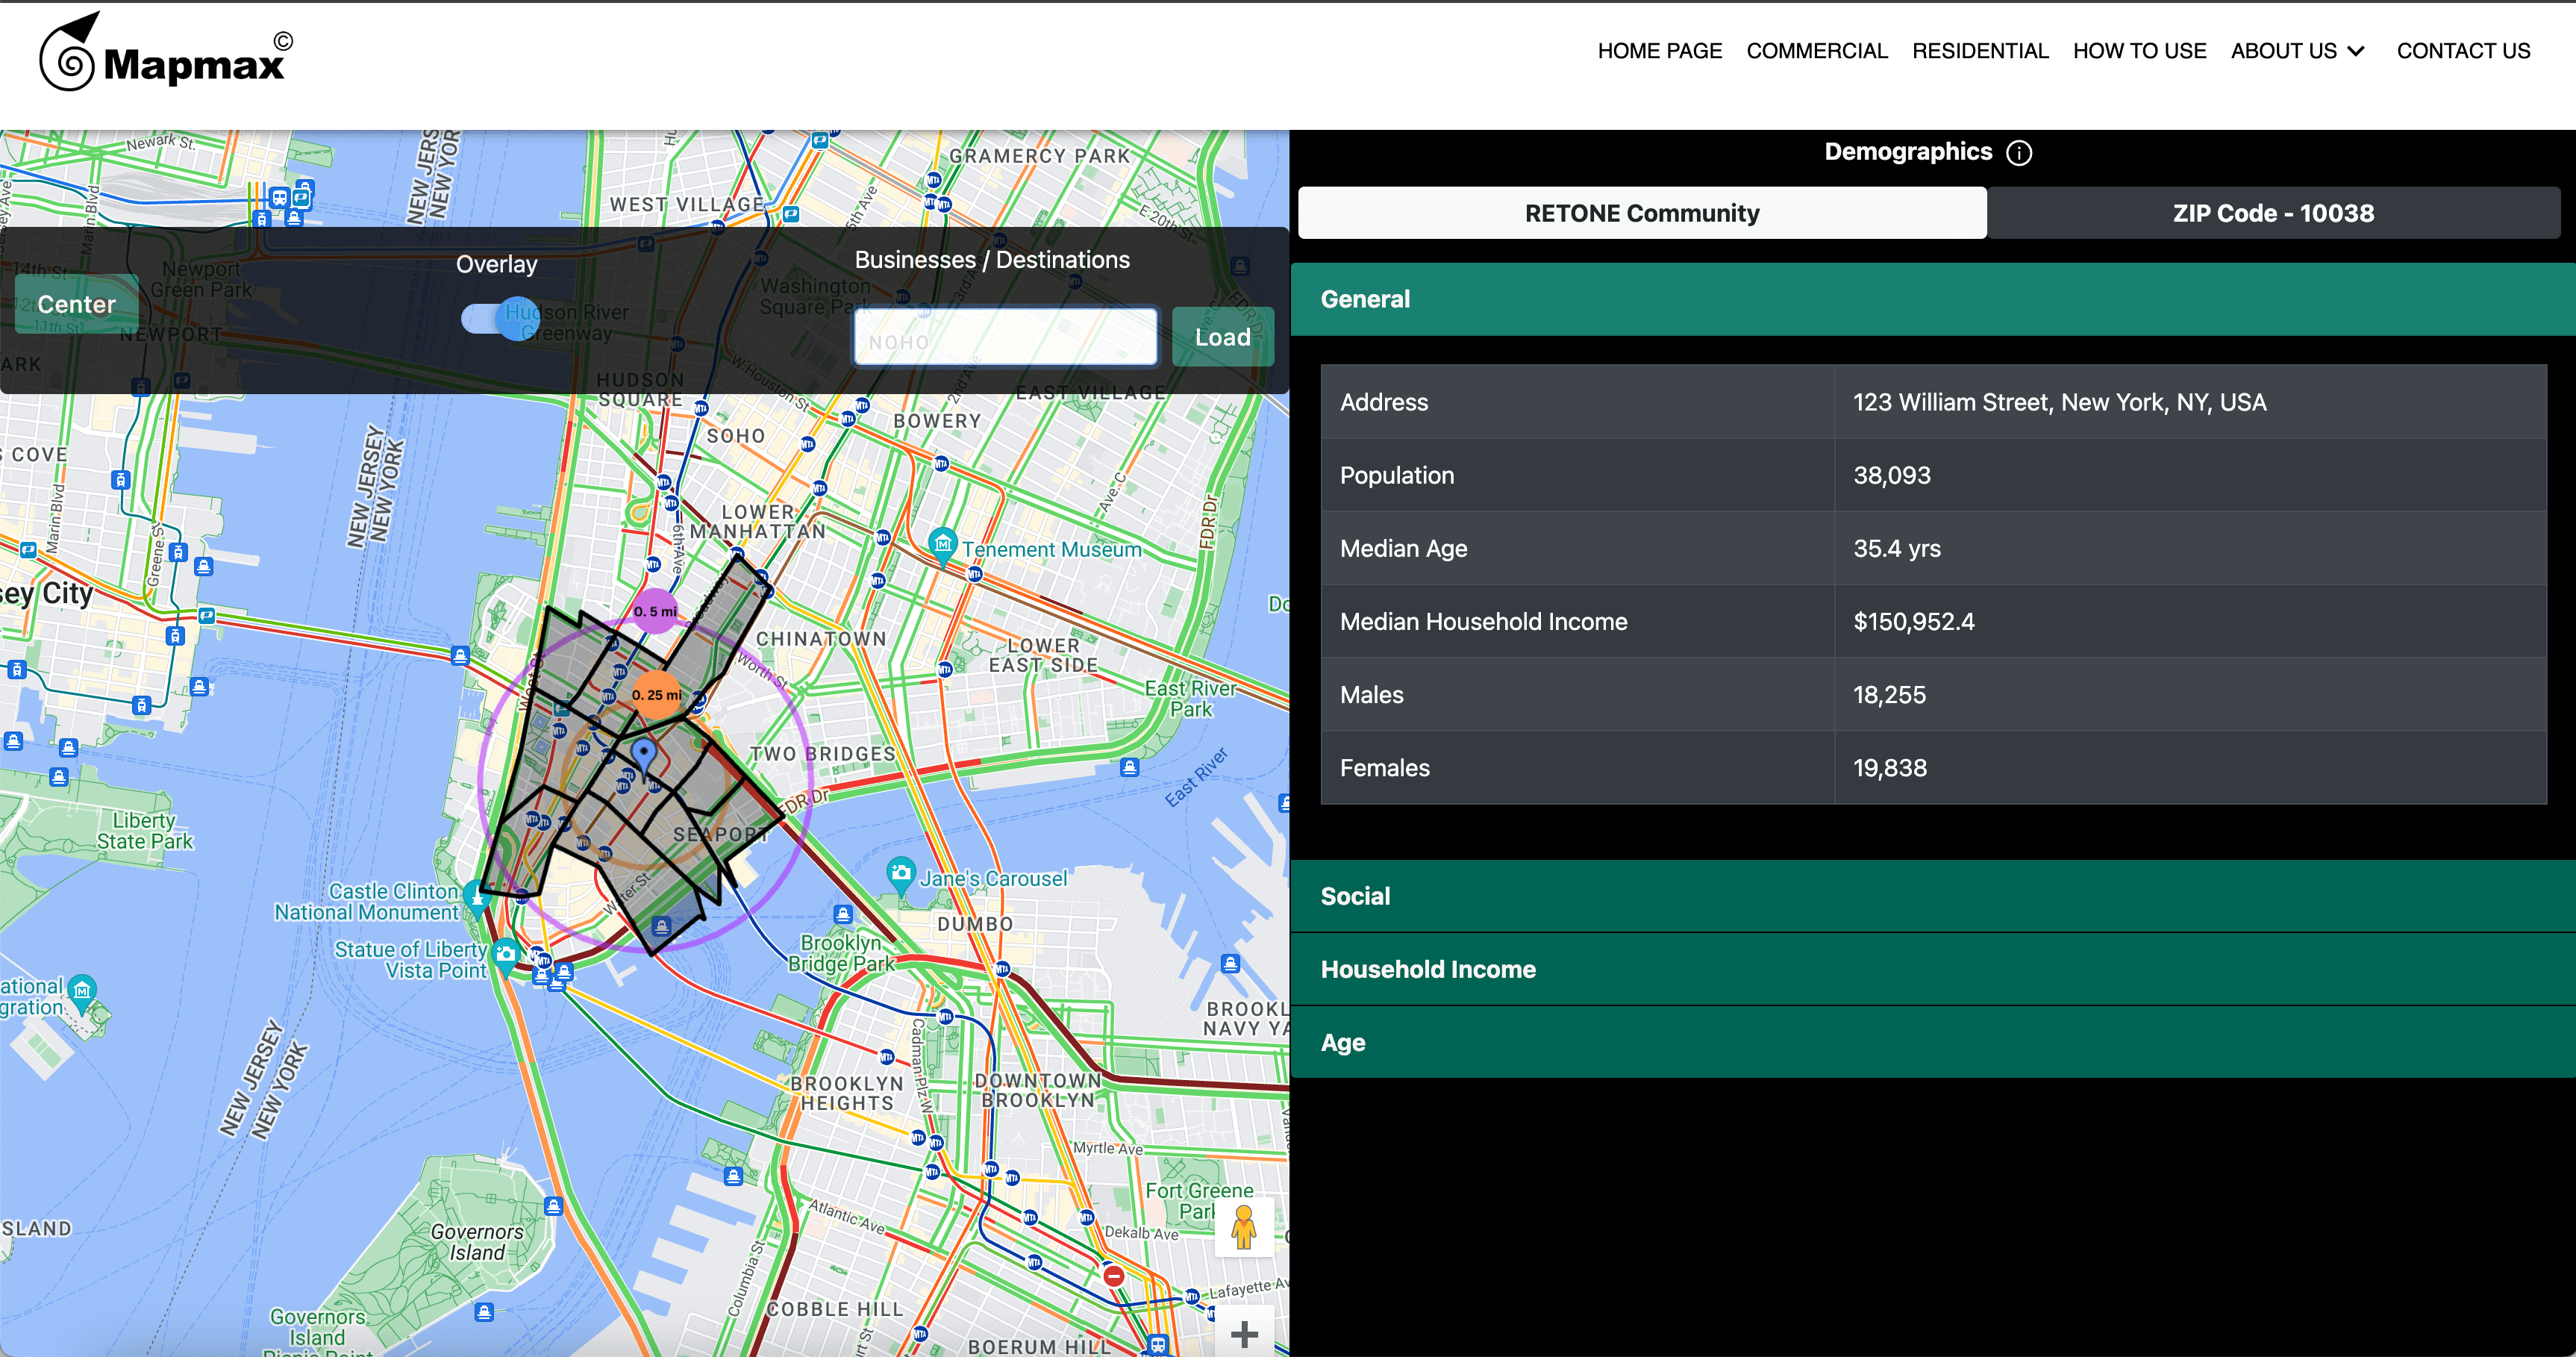Click the Population value 38,093
This screenshot has height=1357, width=2576.
tap(1891, 475)
